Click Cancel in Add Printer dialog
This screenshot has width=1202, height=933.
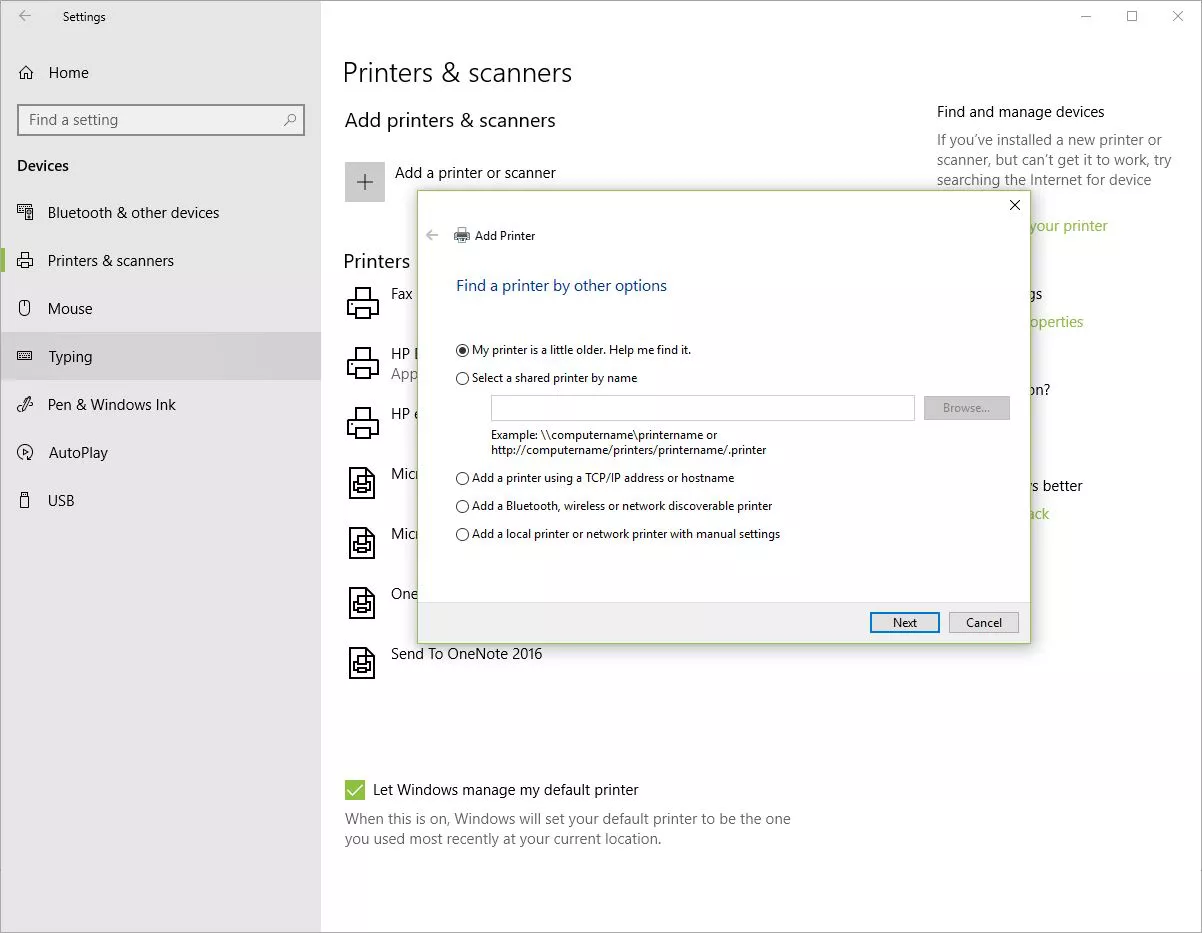[x=984, y=622]
